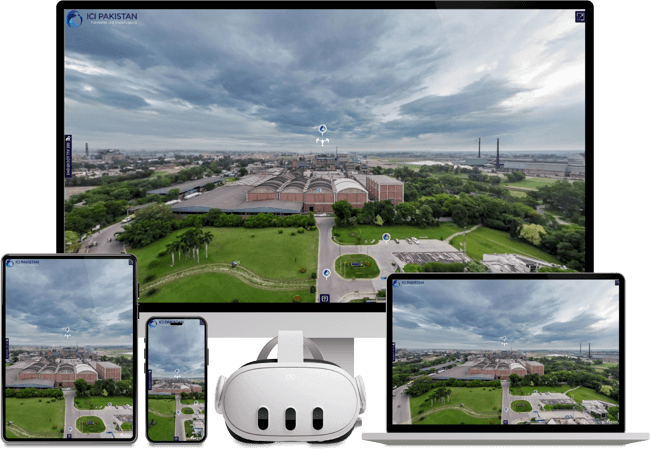Click the square icon at monitor's bottom center
The height and width of the screenshot is (449, 650).
[x=324, y=297]
